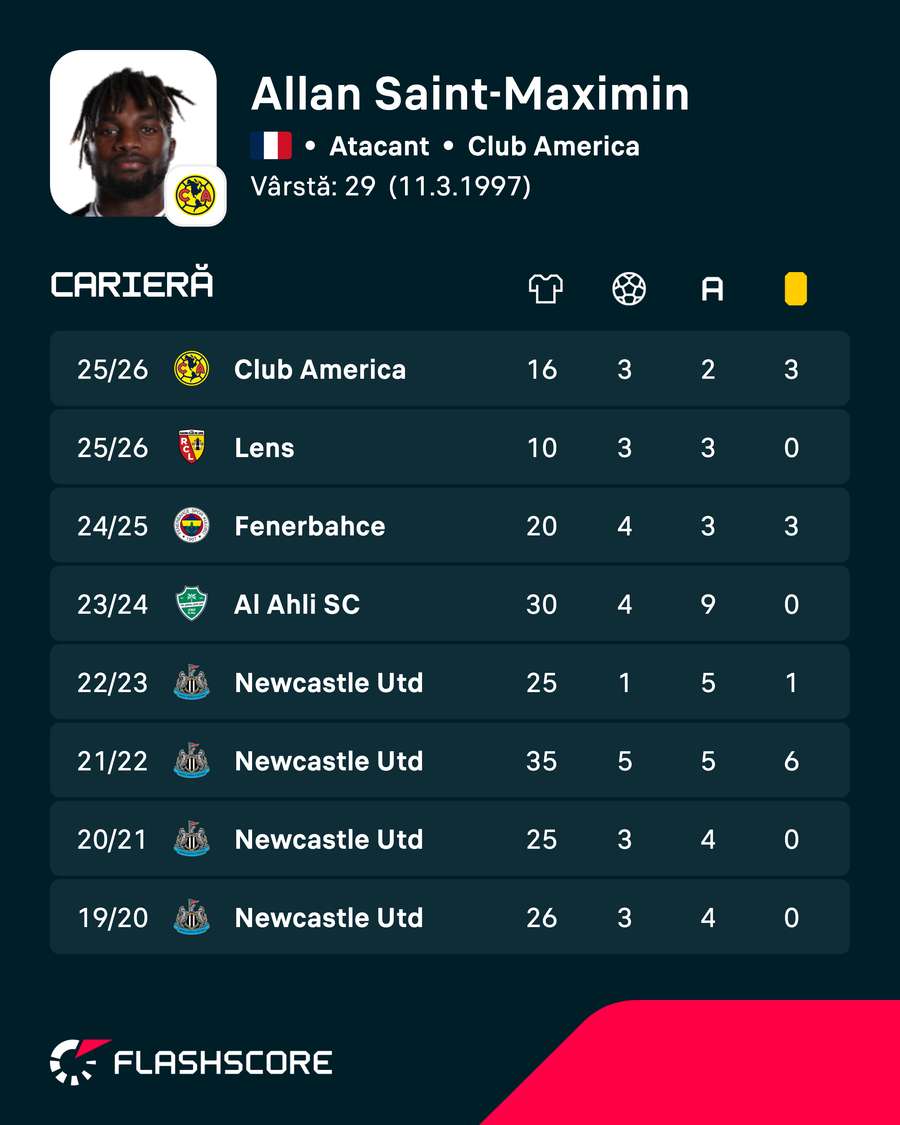900x1125 pixels.
Task: Click the France flag icon
Action: pyautogui.click(x=271, y=146)
